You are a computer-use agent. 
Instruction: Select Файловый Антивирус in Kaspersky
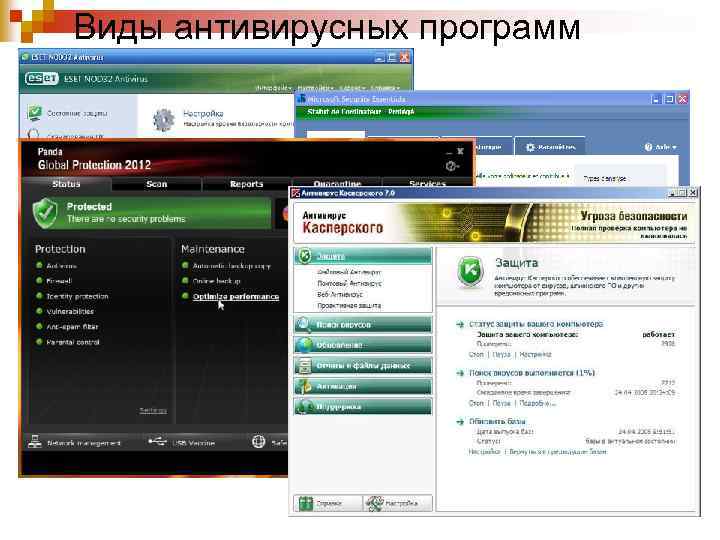tap(349, 272)
